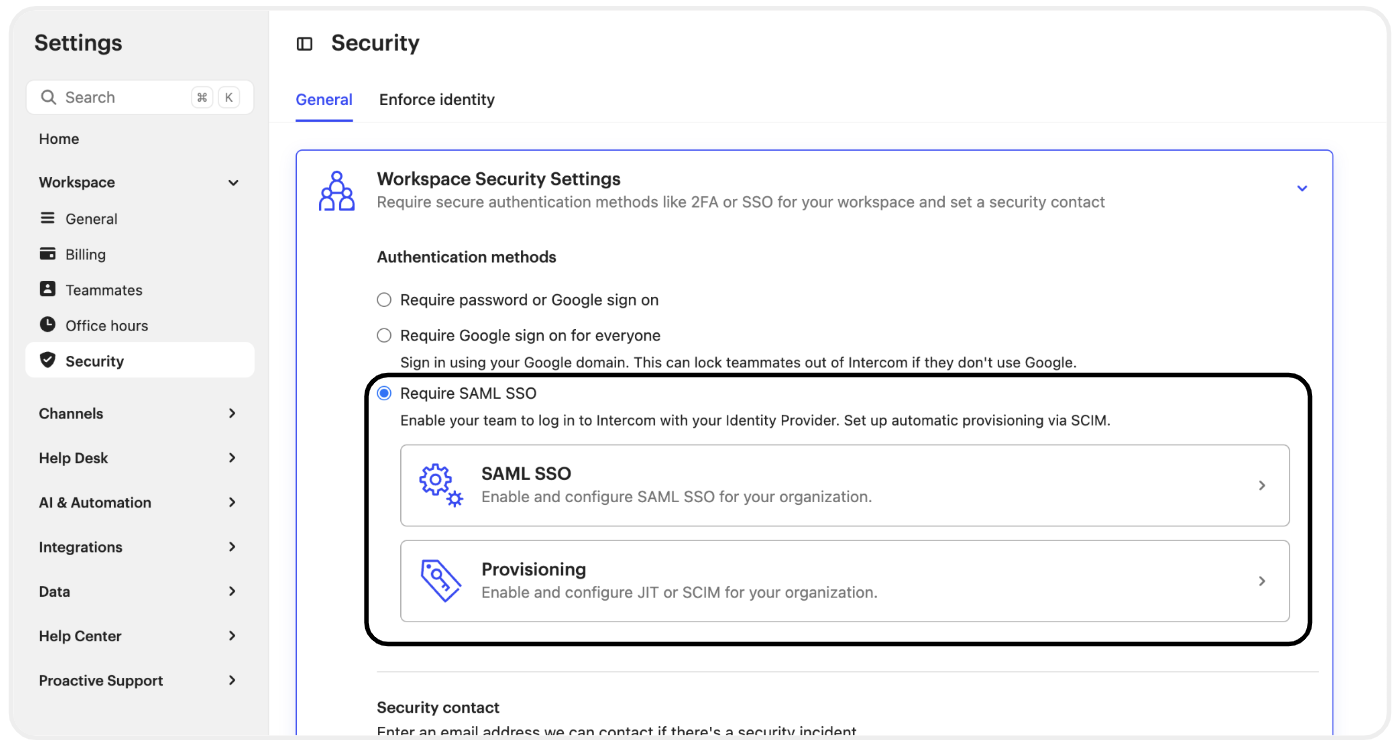Viewport: 1396px width, 748px height.
Task: Toggle sidebar panel icon beside Security title
Action: (305, 44)
